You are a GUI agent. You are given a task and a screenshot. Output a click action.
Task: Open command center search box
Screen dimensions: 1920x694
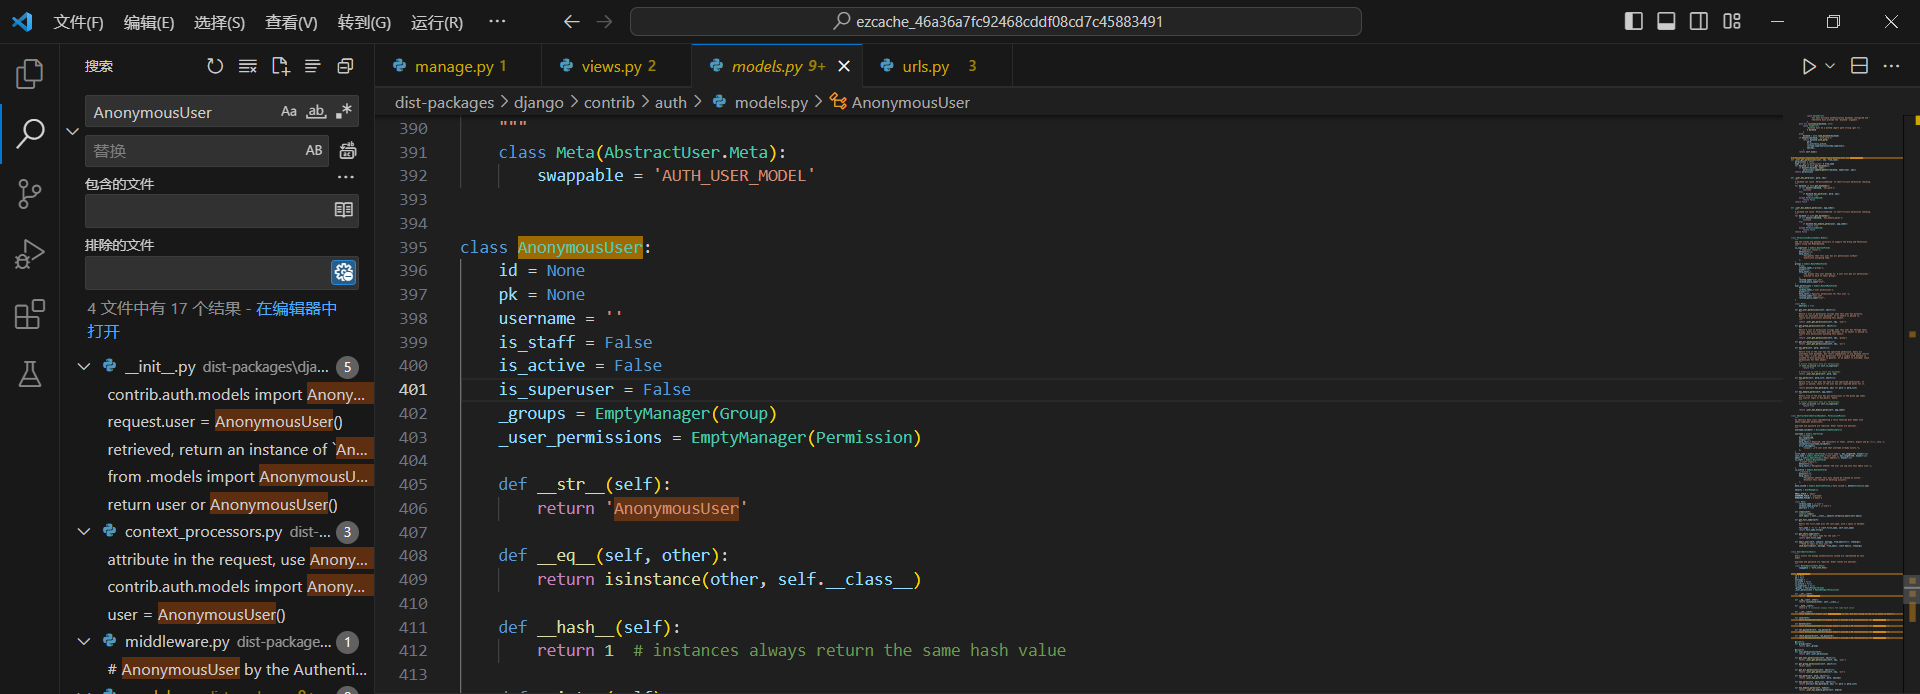[x=996, y=21]
